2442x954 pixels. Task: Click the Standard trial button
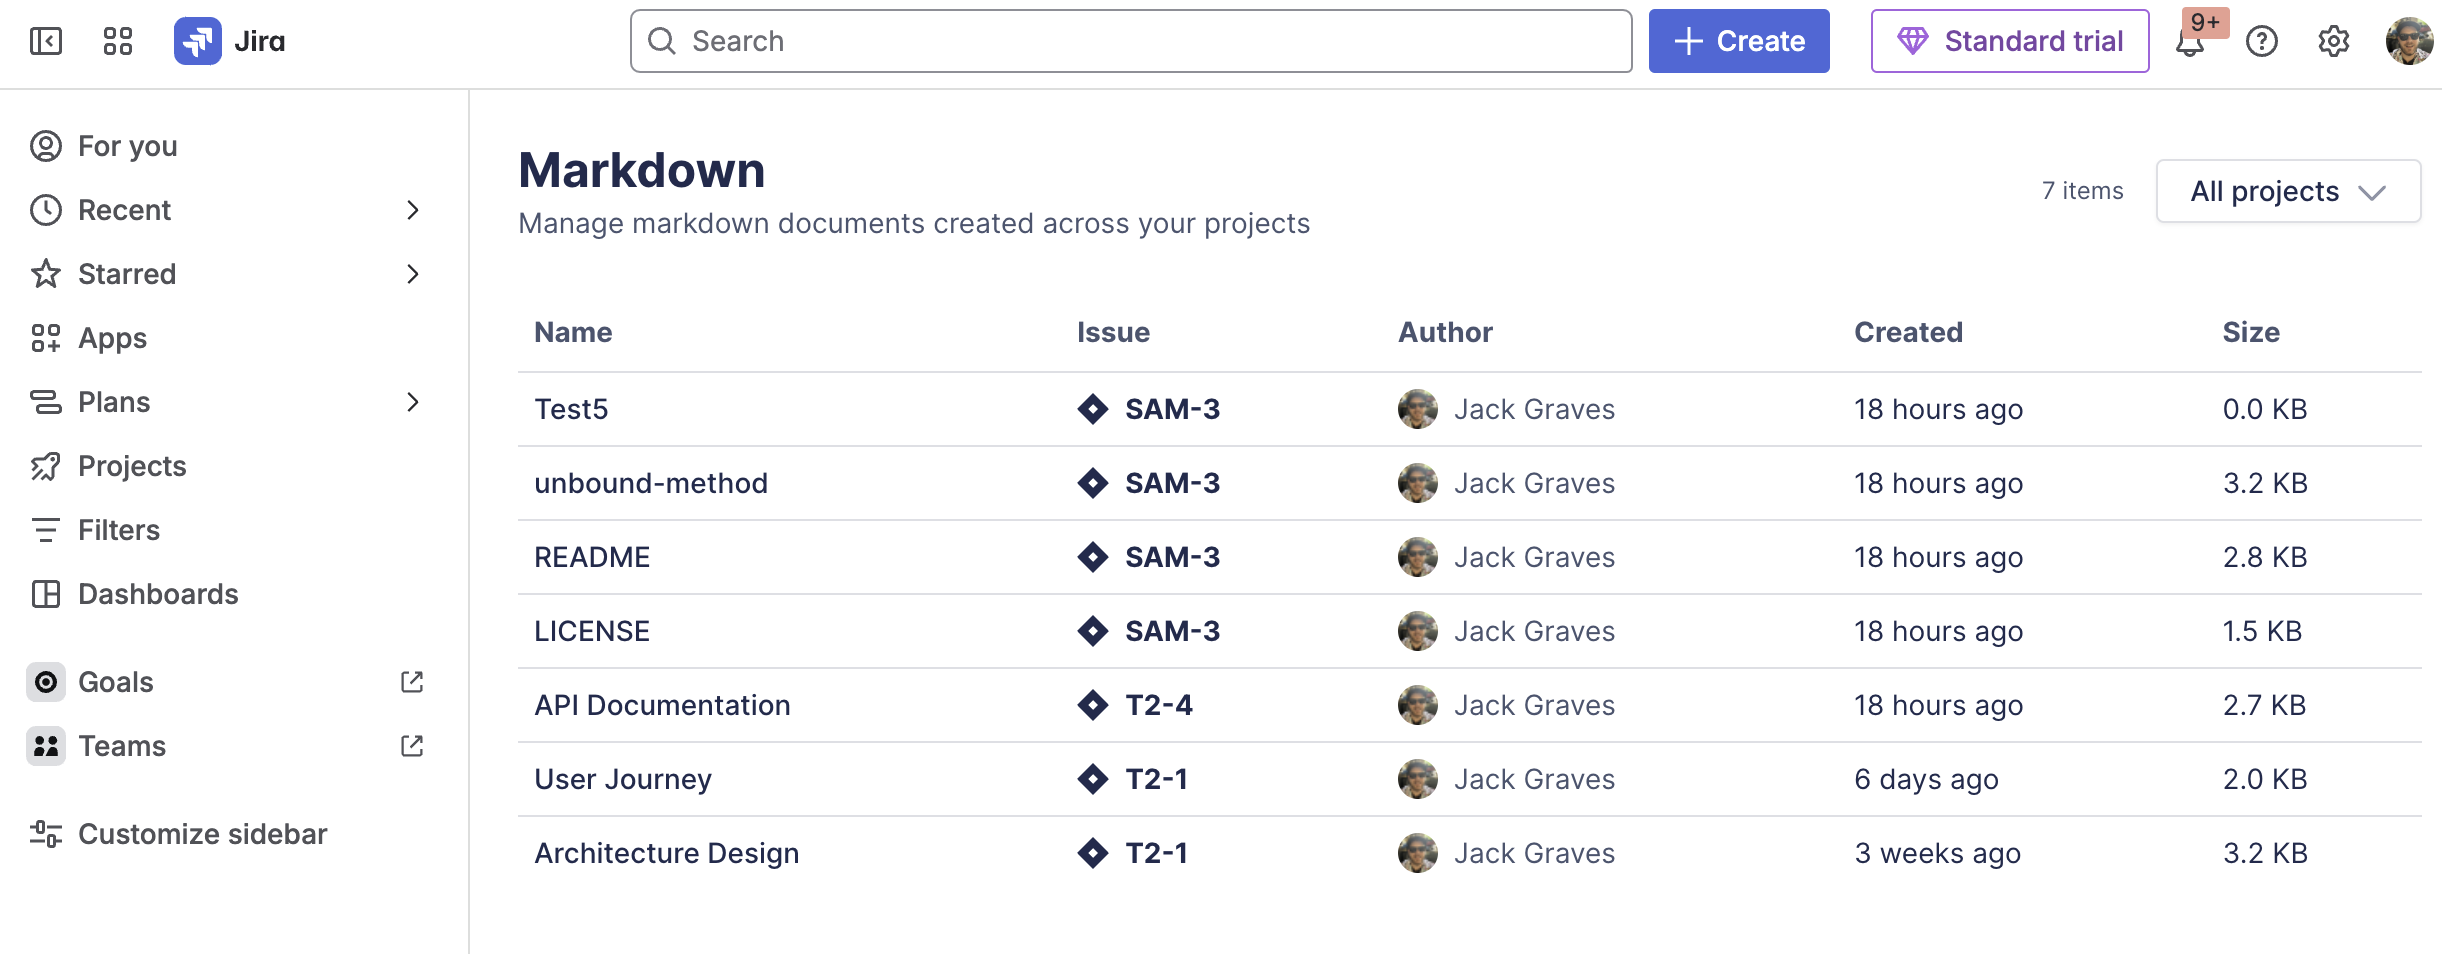tap(2010, 40)
